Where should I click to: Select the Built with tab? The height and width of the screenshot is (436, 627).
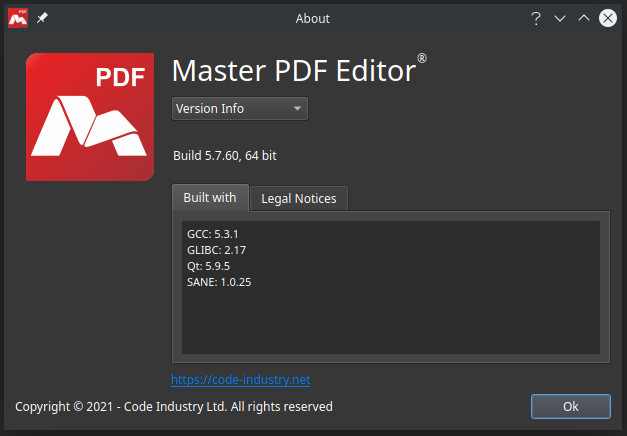210,198
